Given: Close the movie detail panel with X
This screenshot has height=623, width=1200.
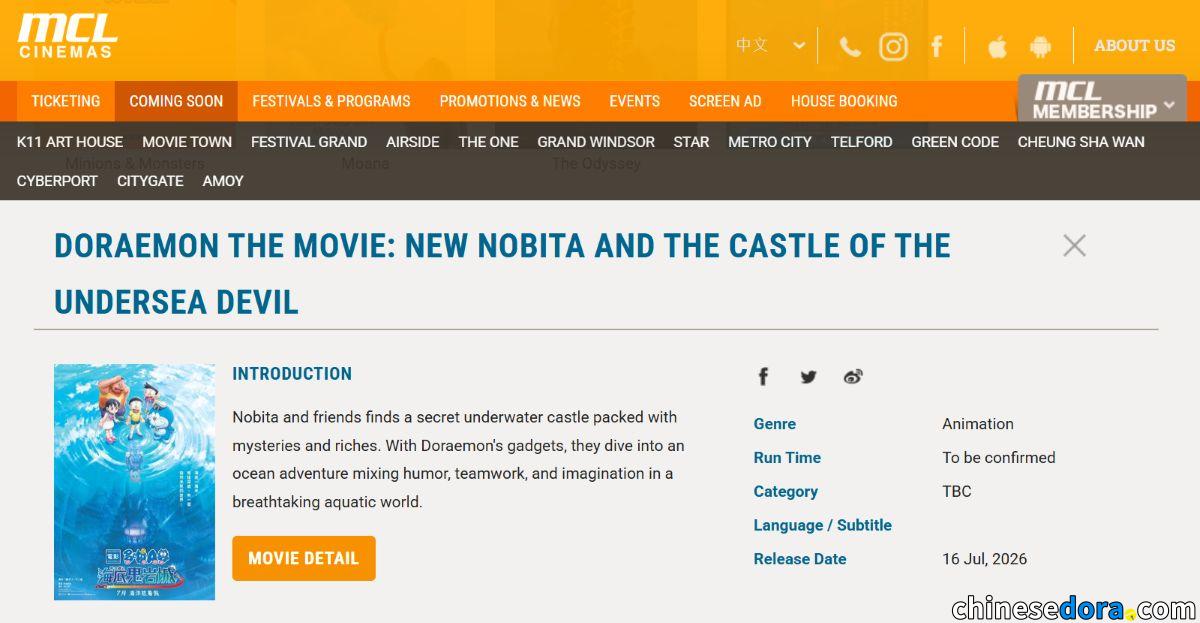Looking at the screenshot, I should [1074, 245].
